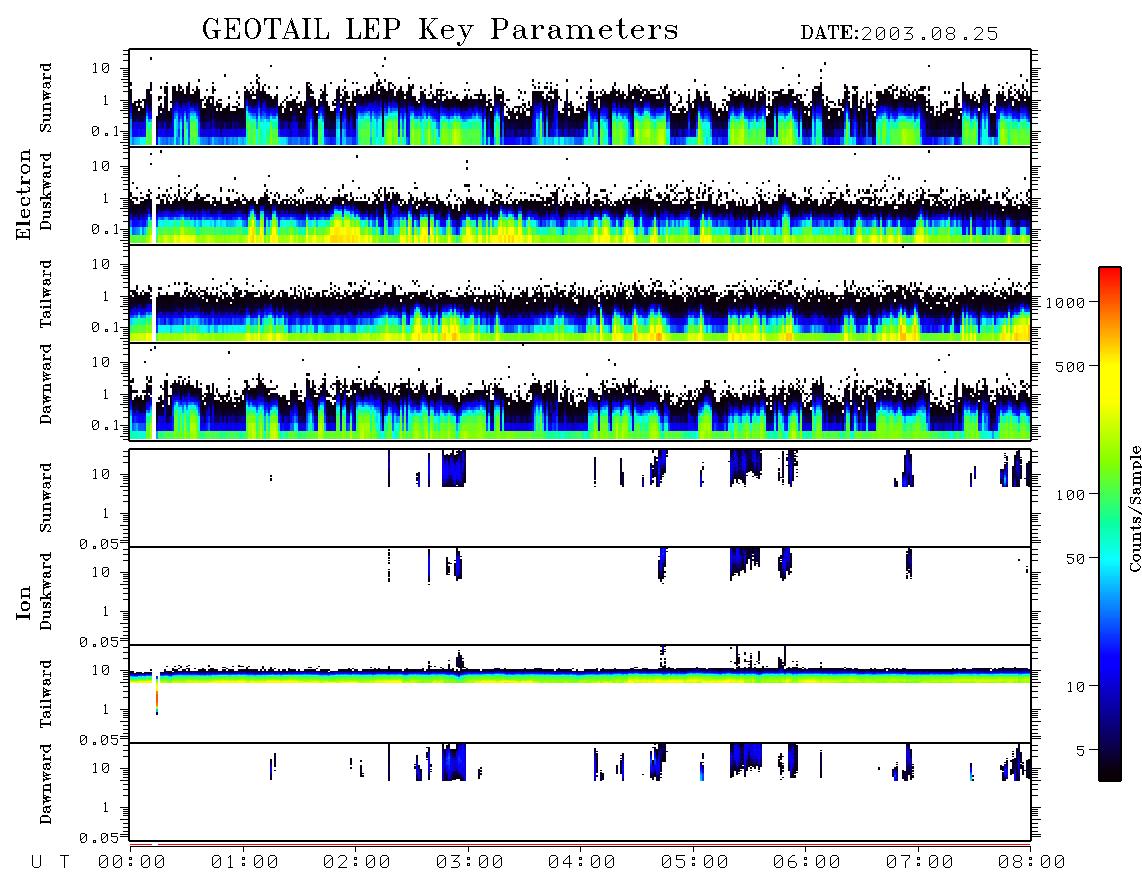Click the "Counts/Sample" colorbar caption

click(1134, 508)
